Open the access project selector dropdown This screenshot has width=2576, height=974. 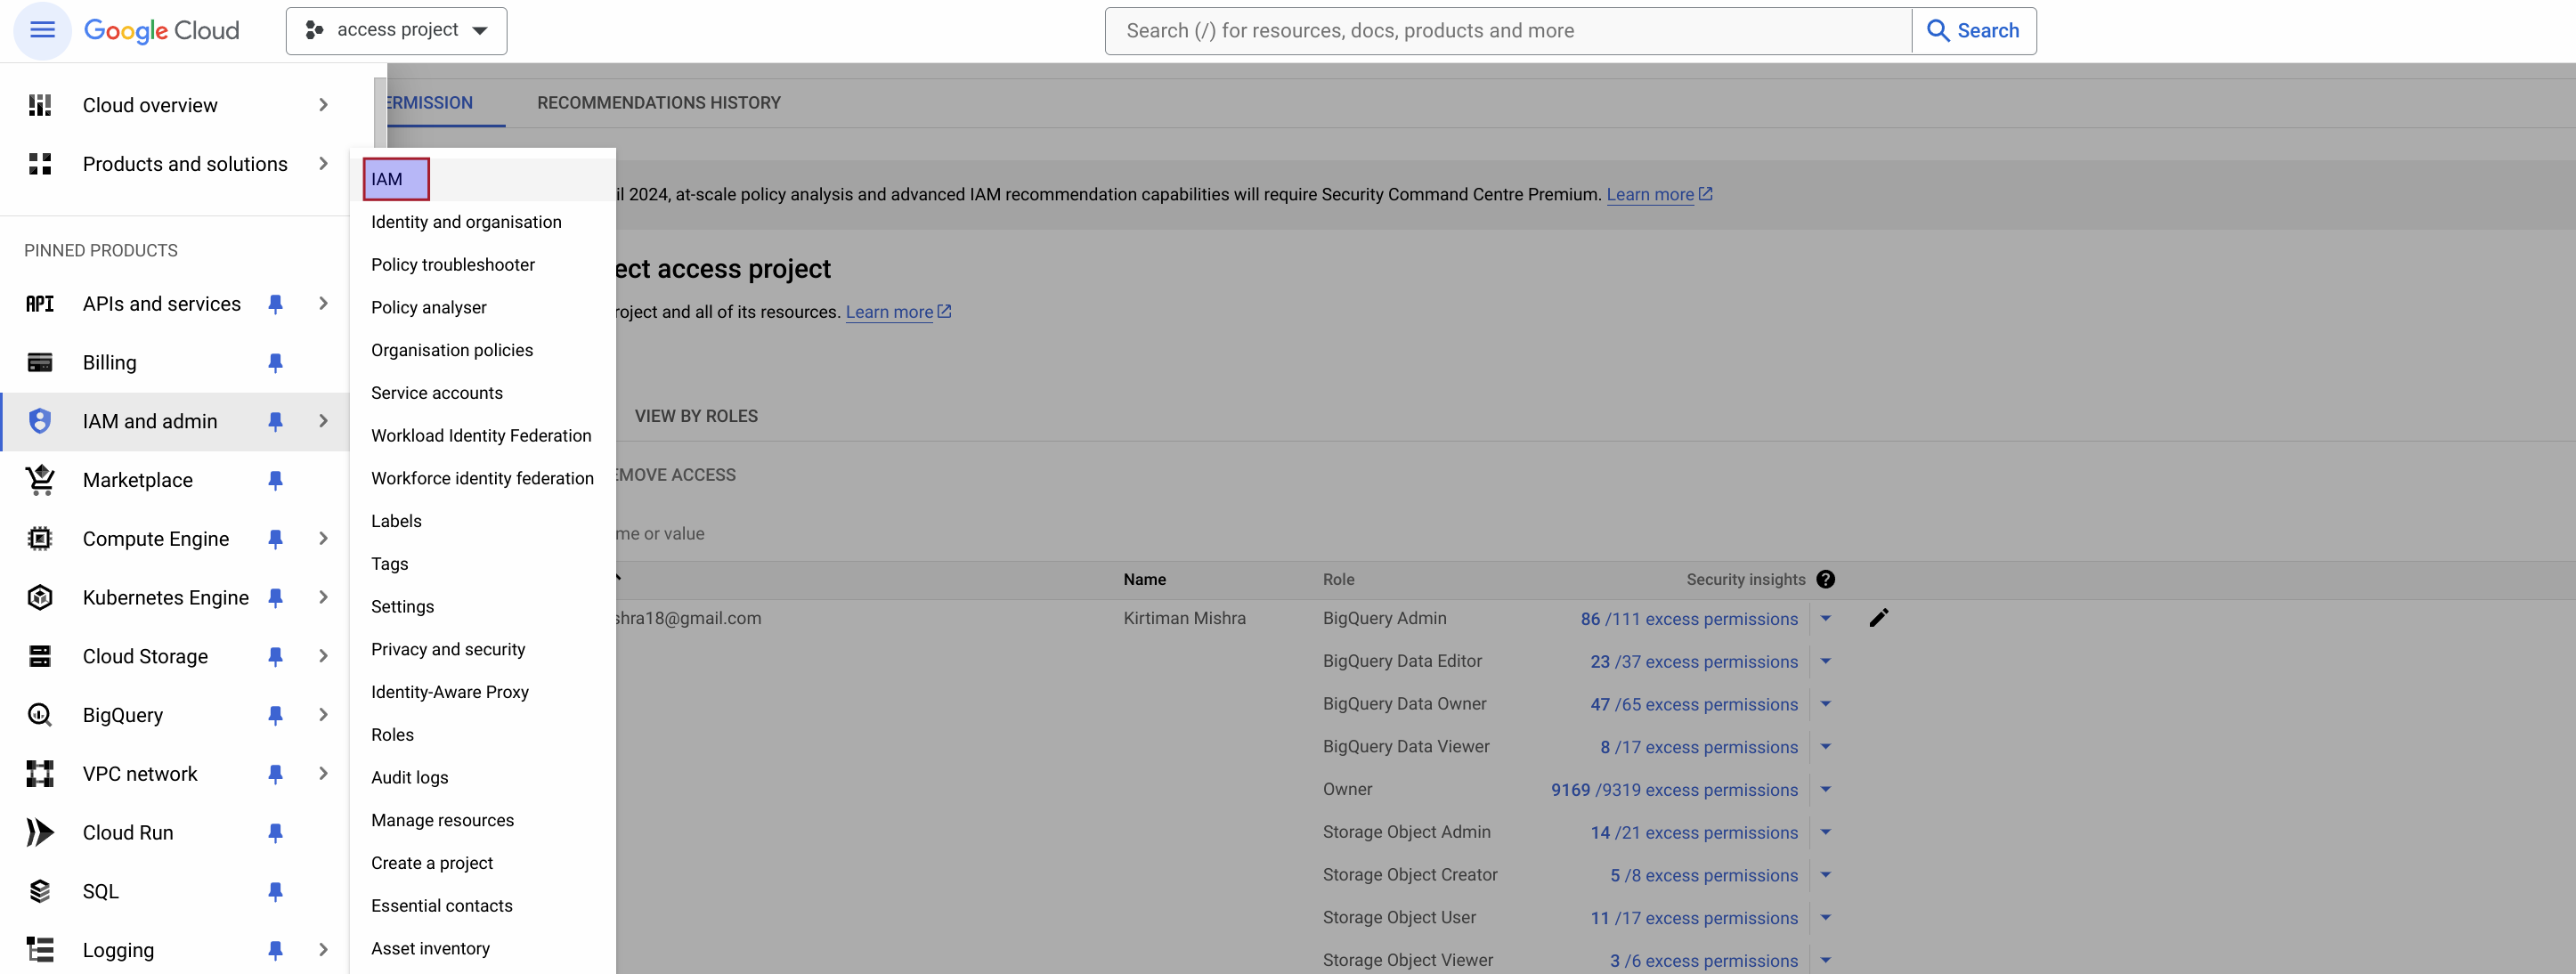pyautogui.click(x=396, y=31)
